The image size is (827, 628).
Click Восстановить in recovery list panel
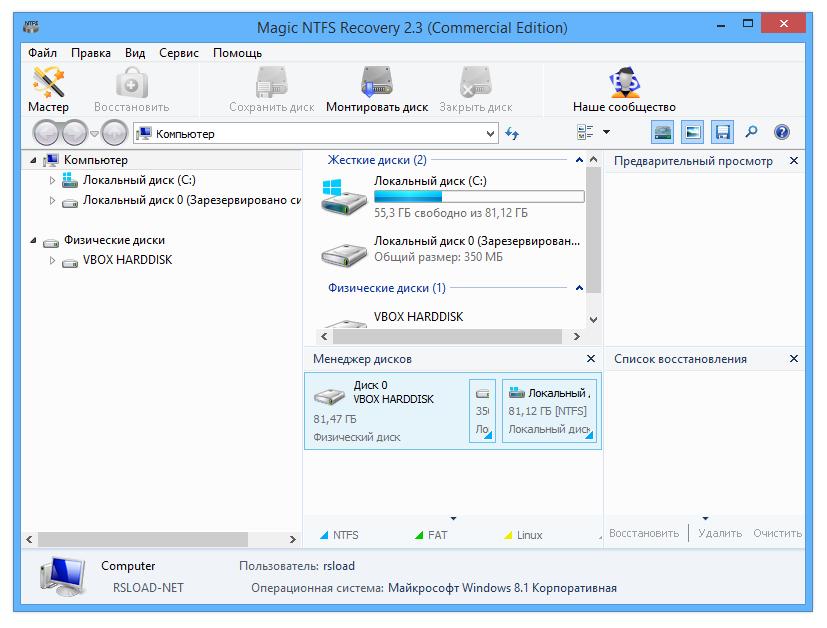[x=643, y=533]
